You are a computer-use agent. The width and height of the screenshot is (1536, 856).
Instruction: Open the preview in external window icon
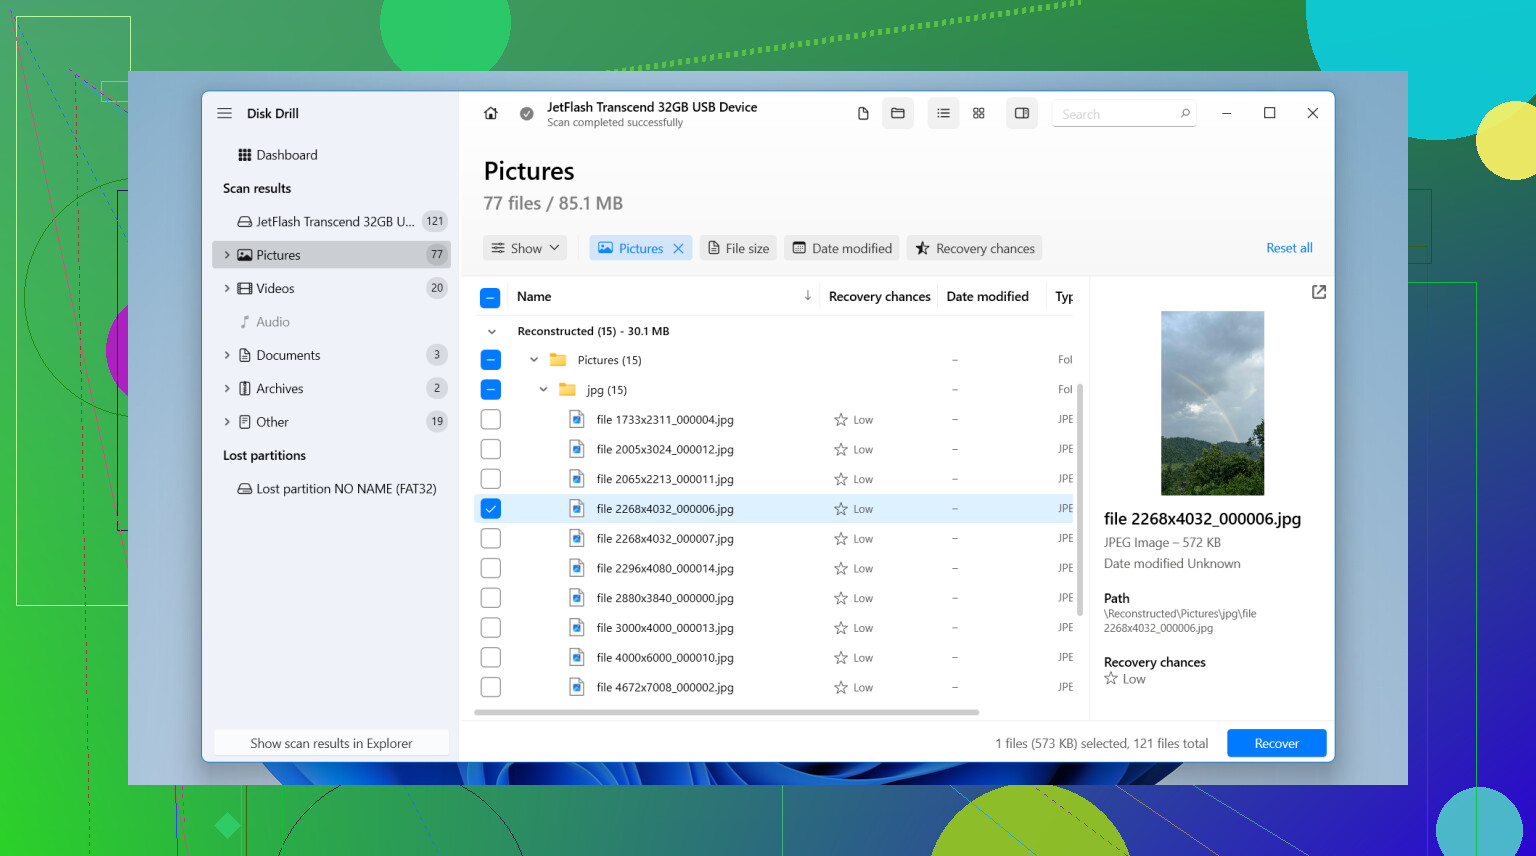pyautogui.click(x=1319, y=292)
